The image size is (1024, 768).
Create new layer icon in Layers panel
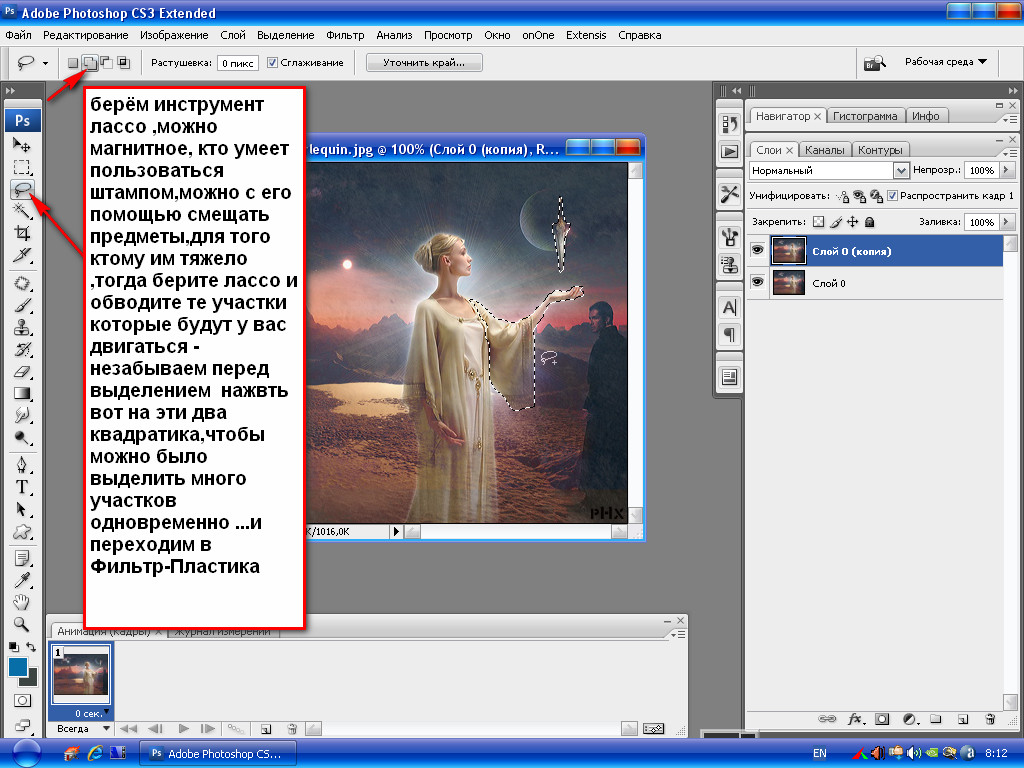(963, 719)
